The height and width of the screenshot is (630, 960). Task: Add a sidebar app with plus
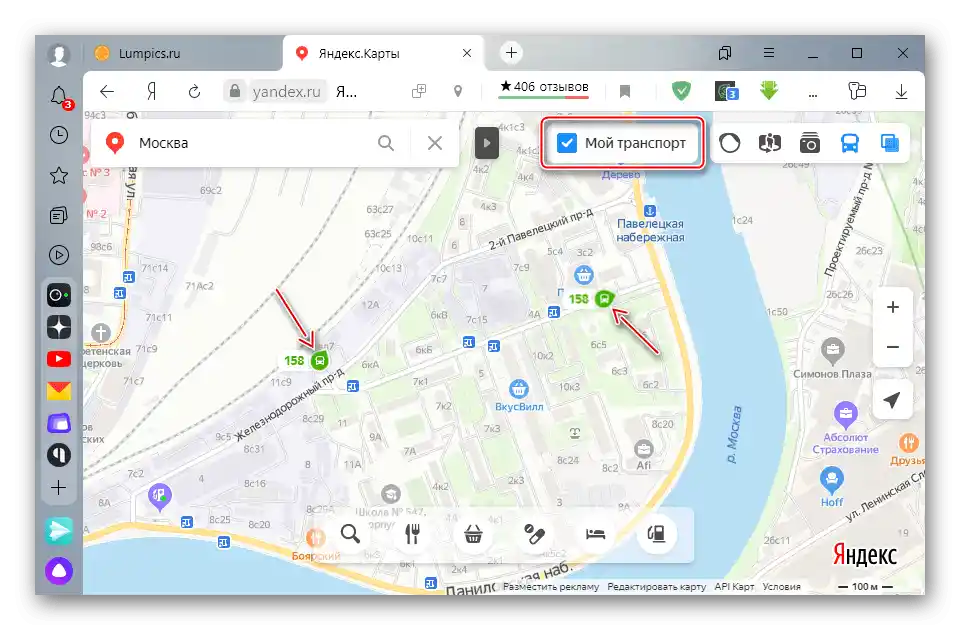click(x=59, y=487)
